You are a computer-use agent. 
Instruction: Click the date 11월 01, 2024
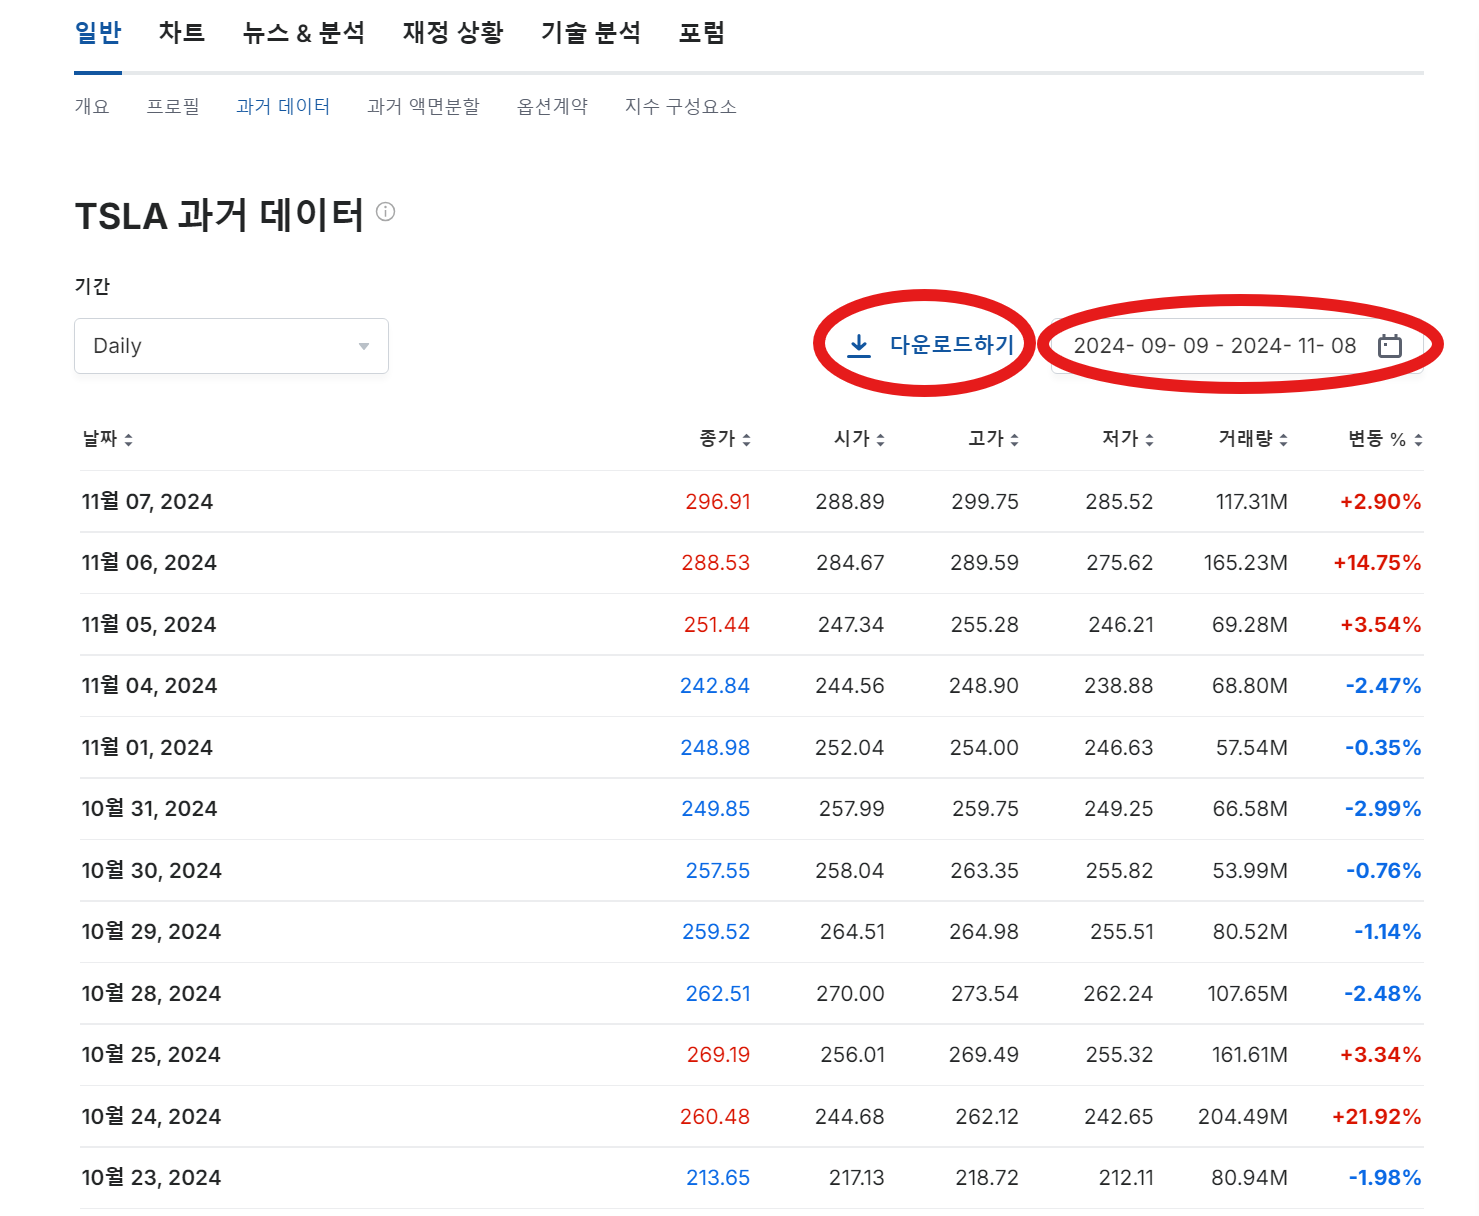pyautogui.click(x=147, y=747)
